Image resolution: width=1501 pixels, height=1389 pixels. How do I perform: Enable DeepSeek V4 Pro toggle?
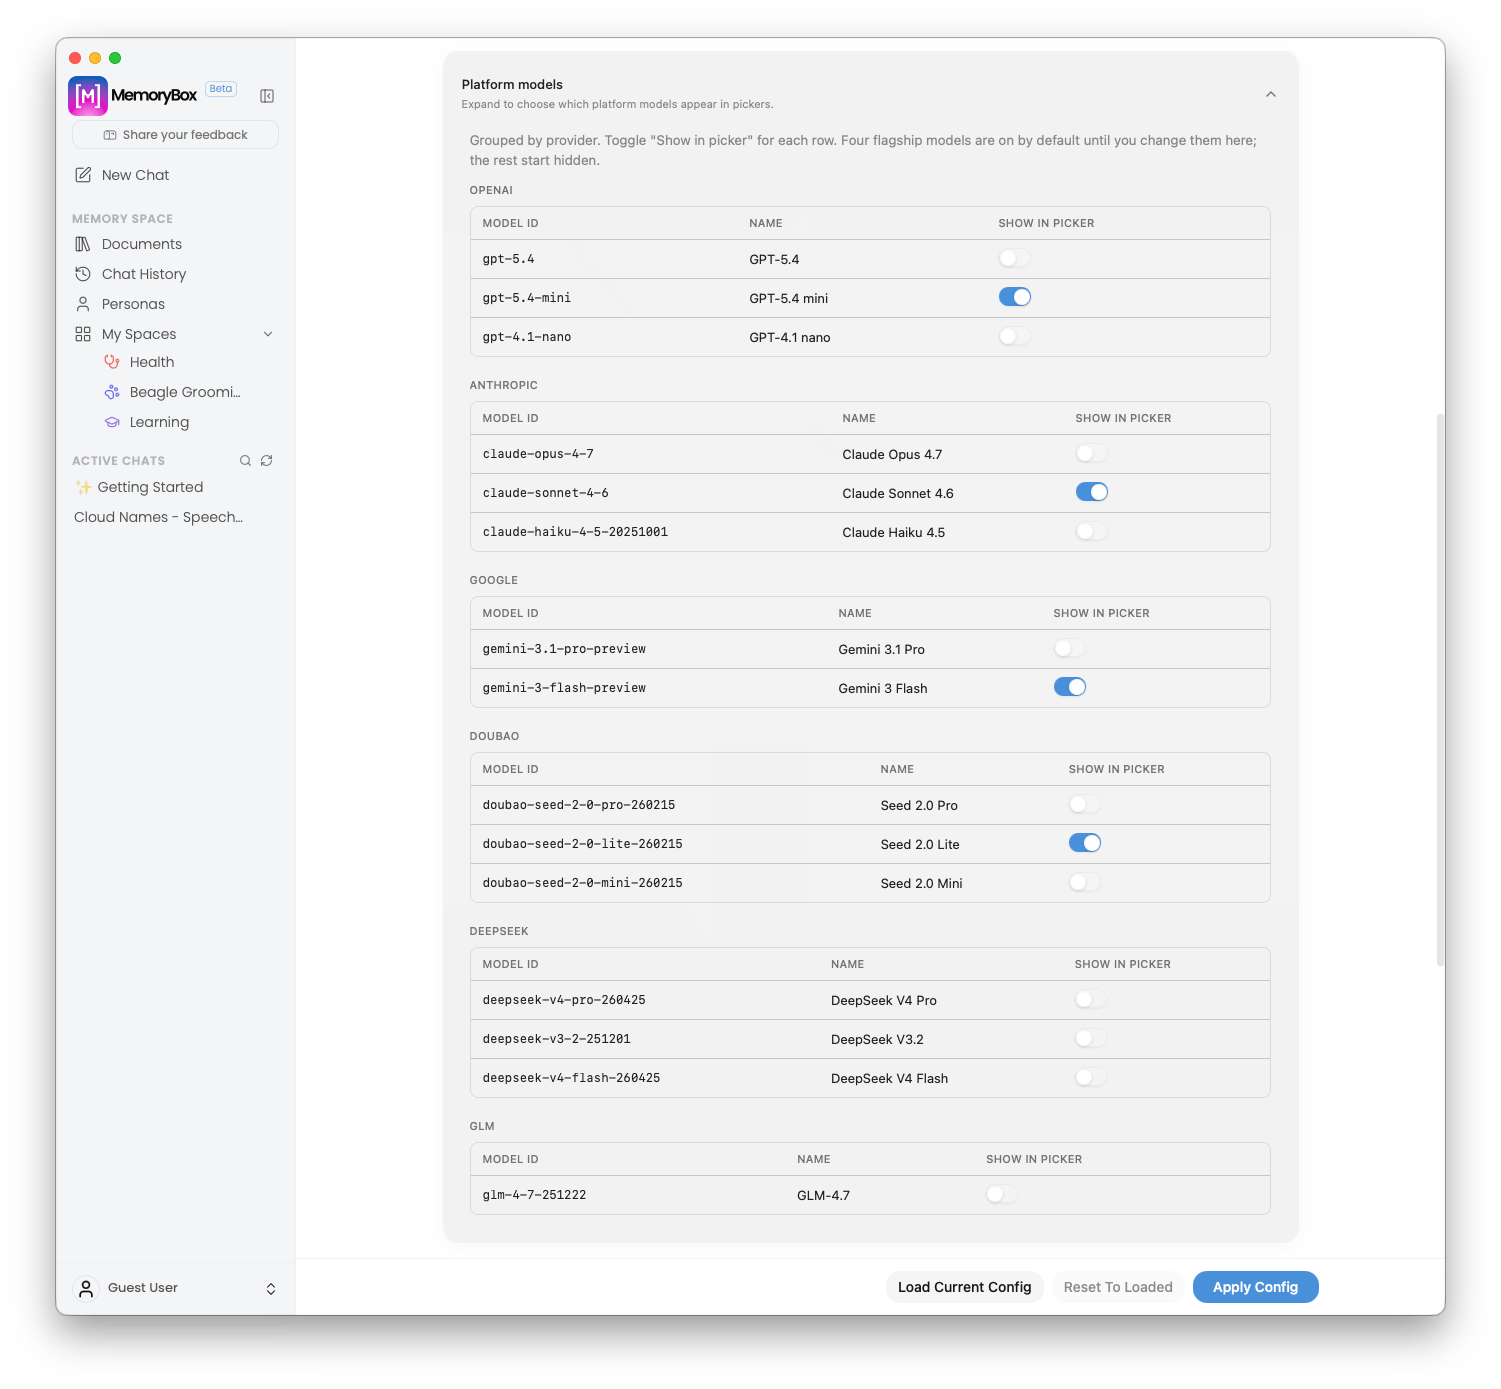[x=1091, y=1000]
